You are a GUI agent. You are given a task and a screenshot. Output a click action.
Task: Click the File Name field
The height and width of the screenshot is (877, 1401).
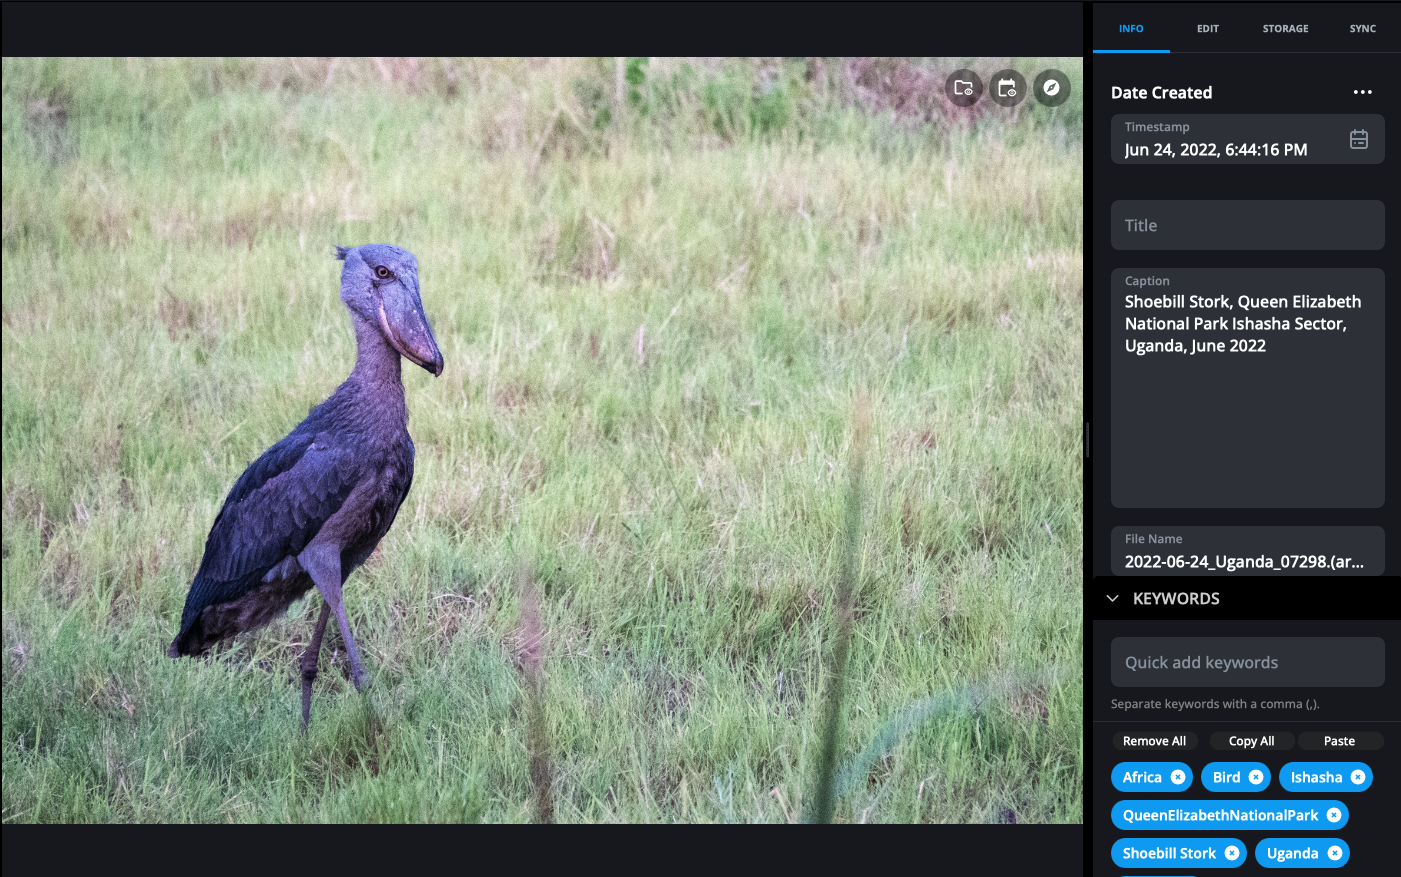pos(1248,551)
